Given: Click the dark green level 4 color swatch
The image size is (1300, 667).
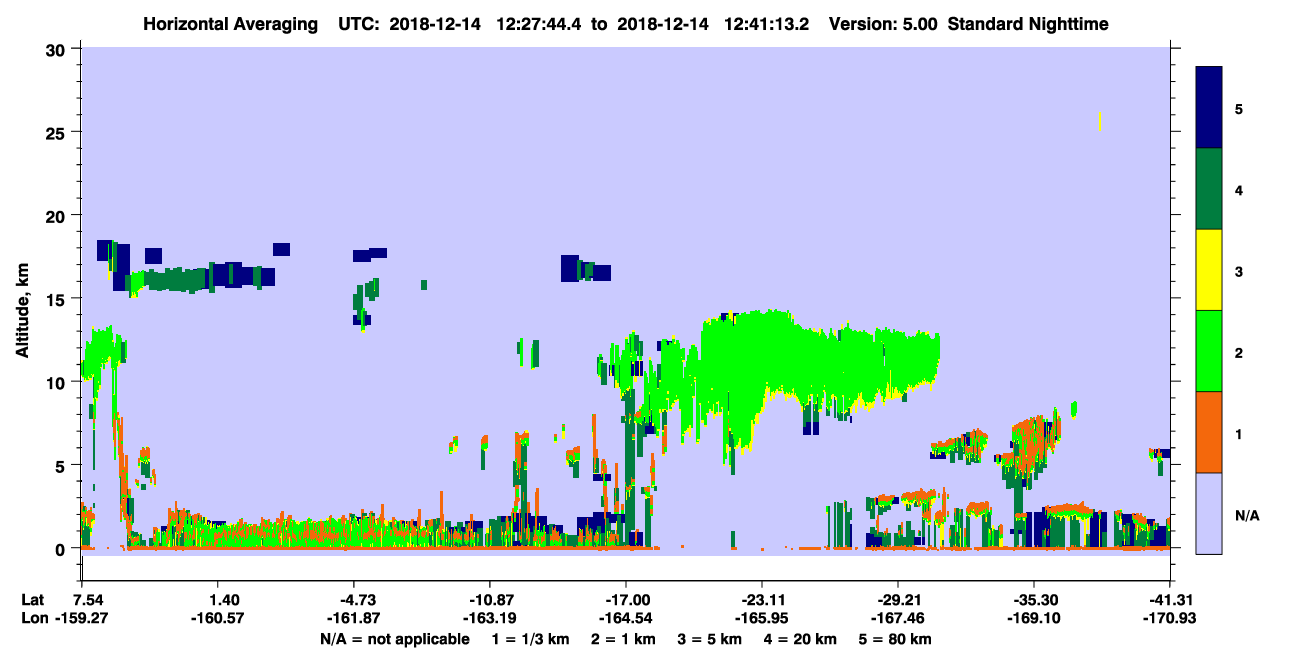Looking at the screenshot, I should coord(1209,189).
